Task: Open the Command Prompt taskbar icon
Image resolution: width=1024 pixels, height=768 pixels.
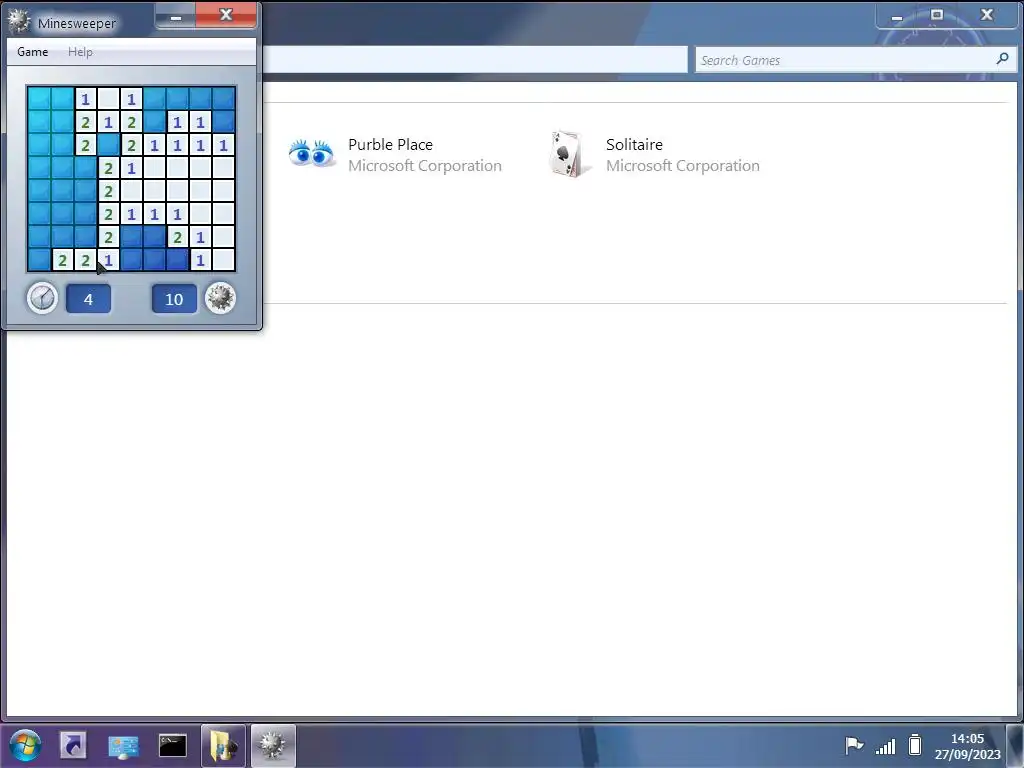Action: pos(172,745)
